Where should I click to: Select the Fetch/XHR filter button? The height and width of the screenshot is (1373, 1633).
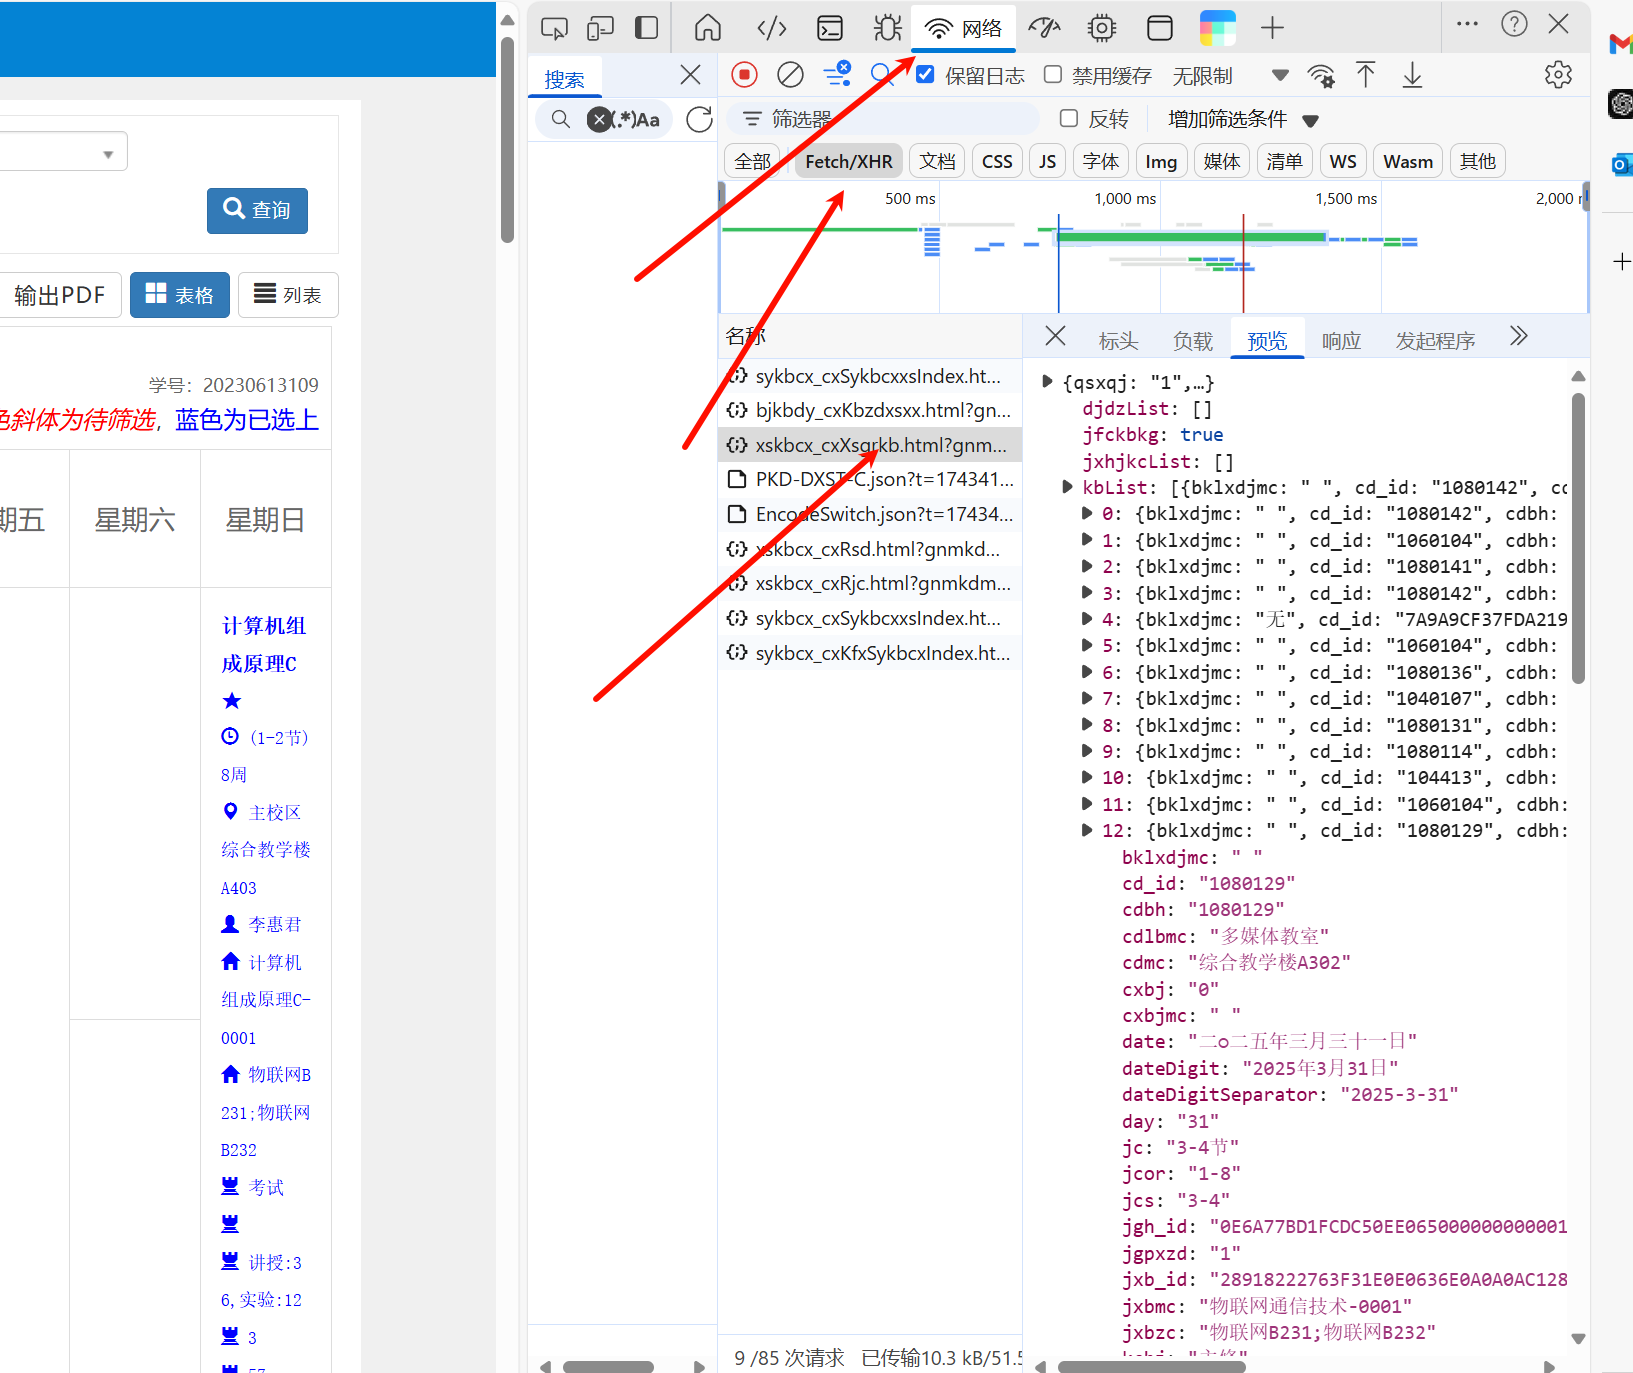[848, 162]
